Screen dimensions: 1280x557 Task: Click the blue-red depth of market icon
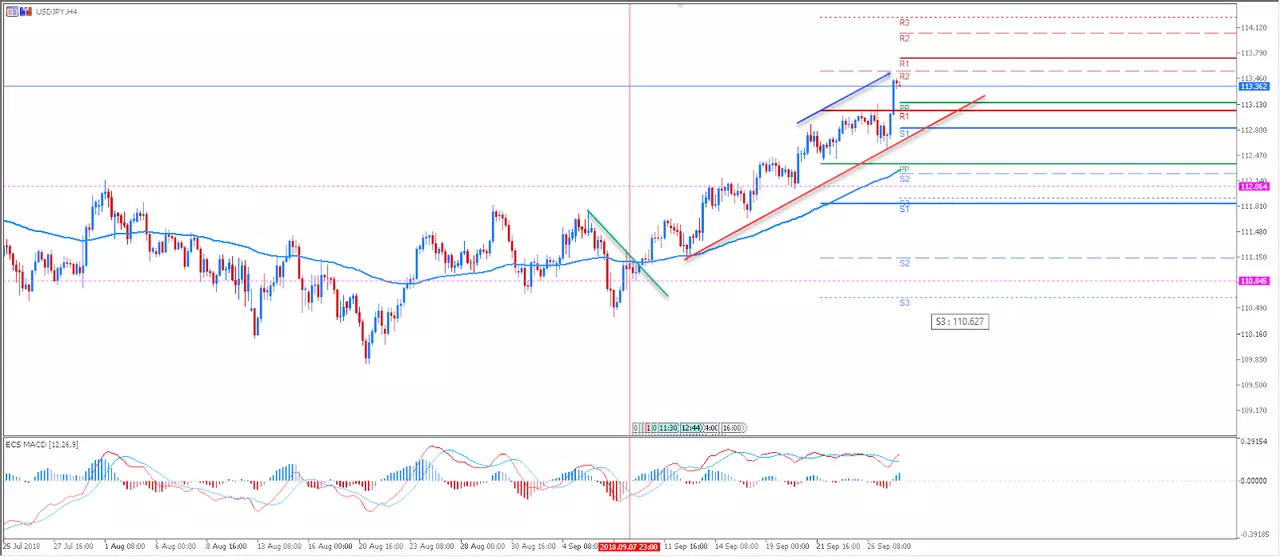tap(26, 11)
